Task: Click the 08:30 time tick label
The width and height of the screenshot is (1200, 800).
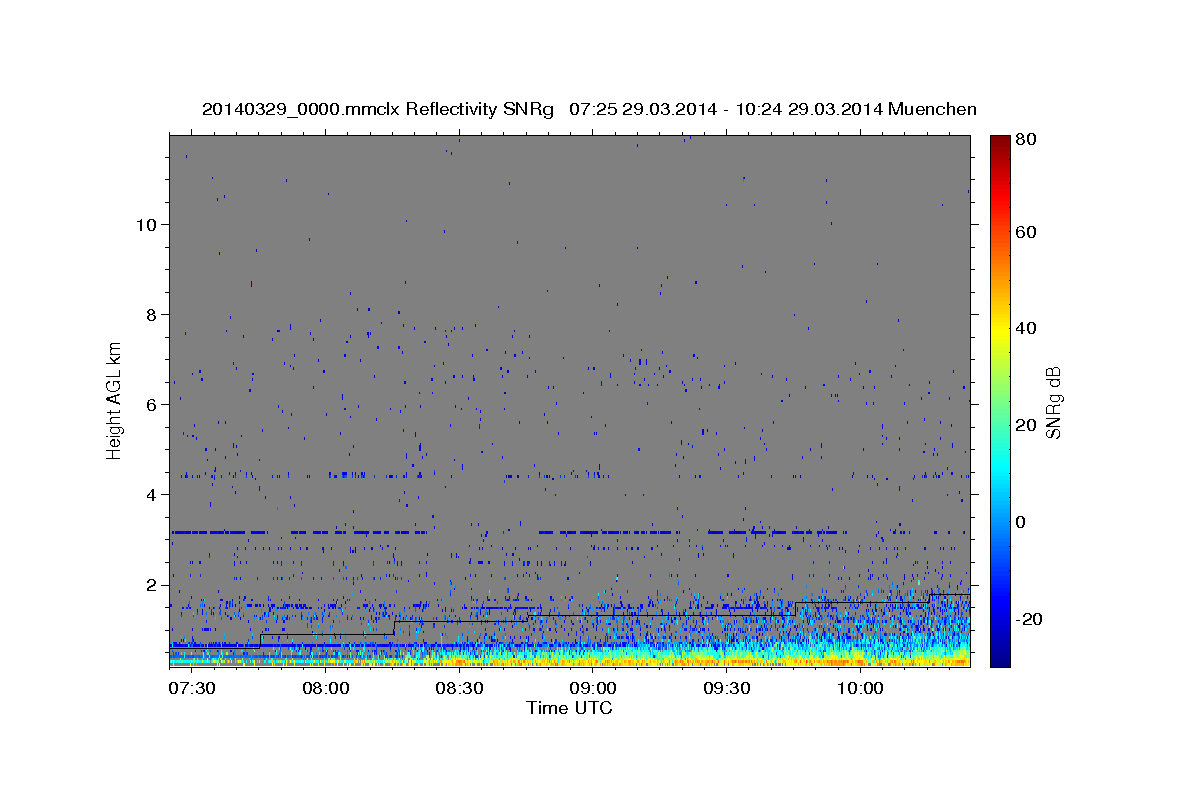Action: (x=458, y=688)
